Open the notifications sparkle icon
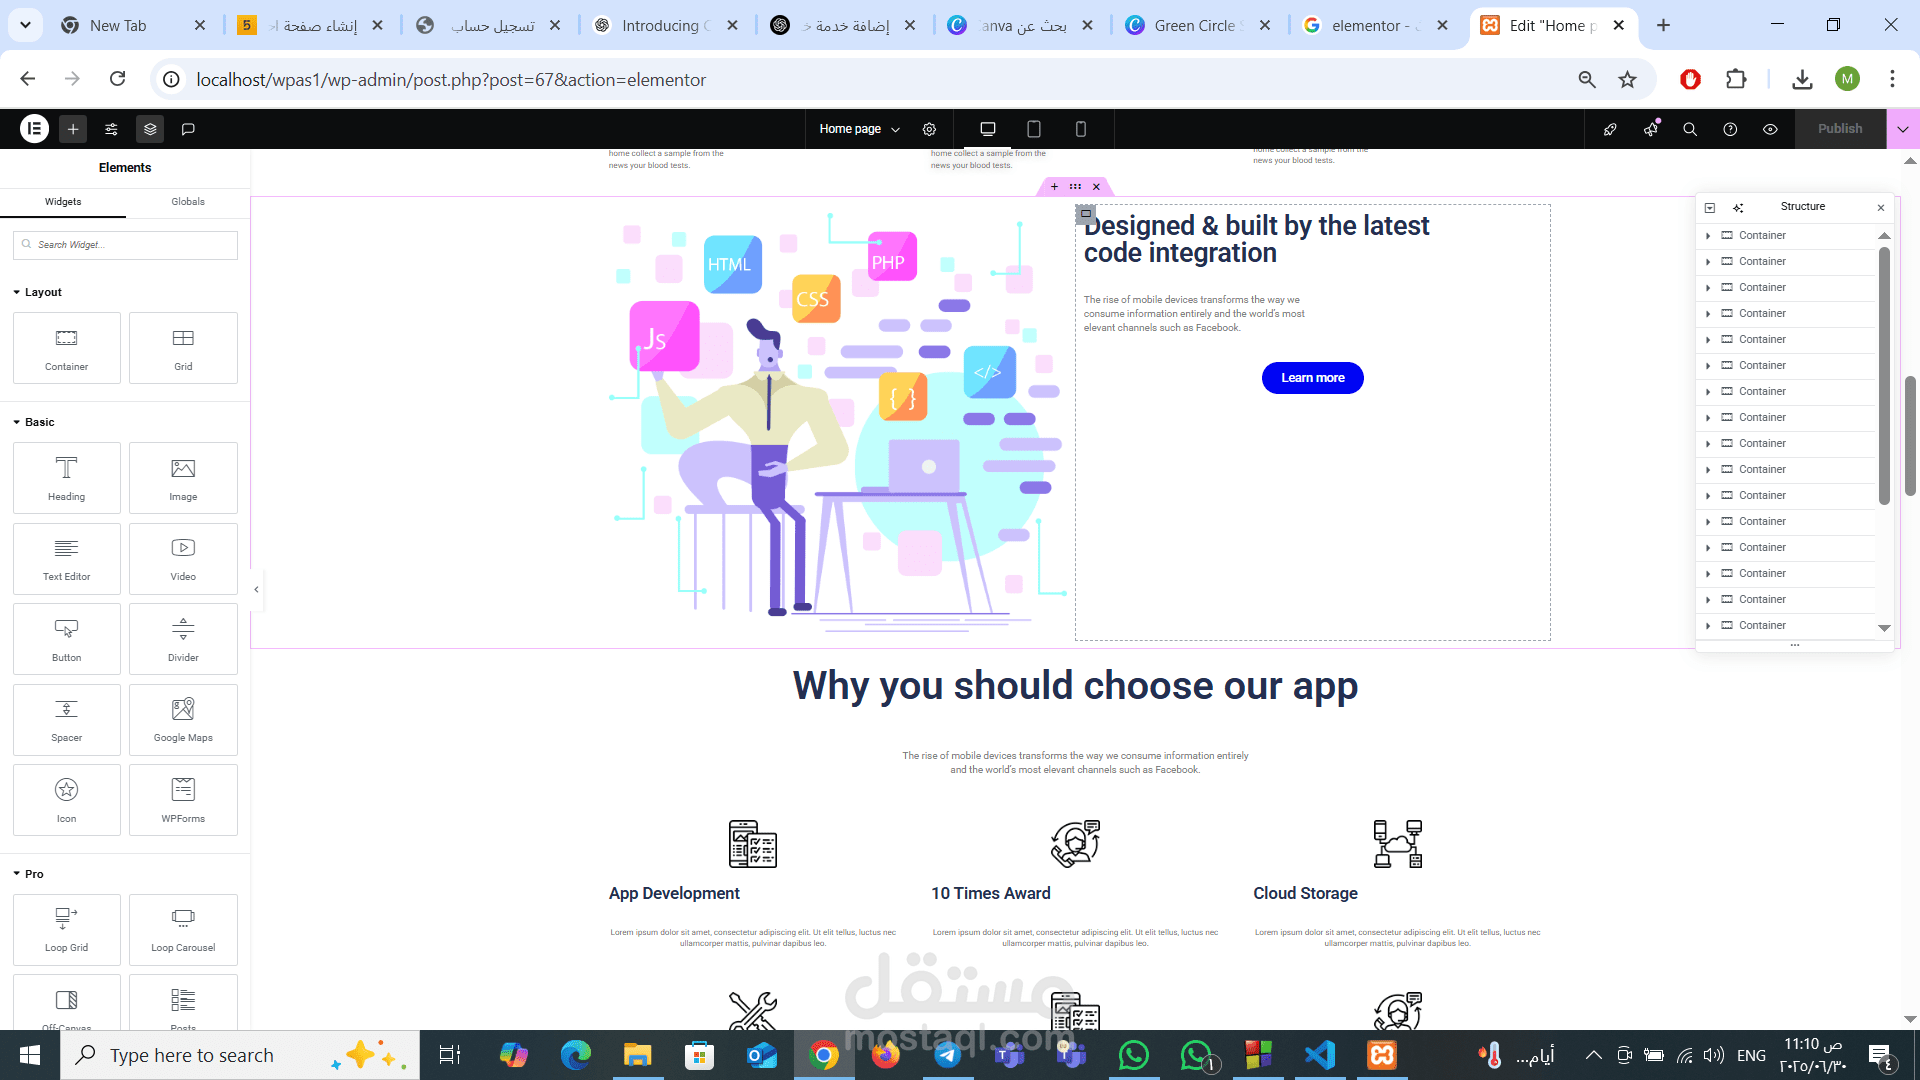 click(x=1650, y=129)
